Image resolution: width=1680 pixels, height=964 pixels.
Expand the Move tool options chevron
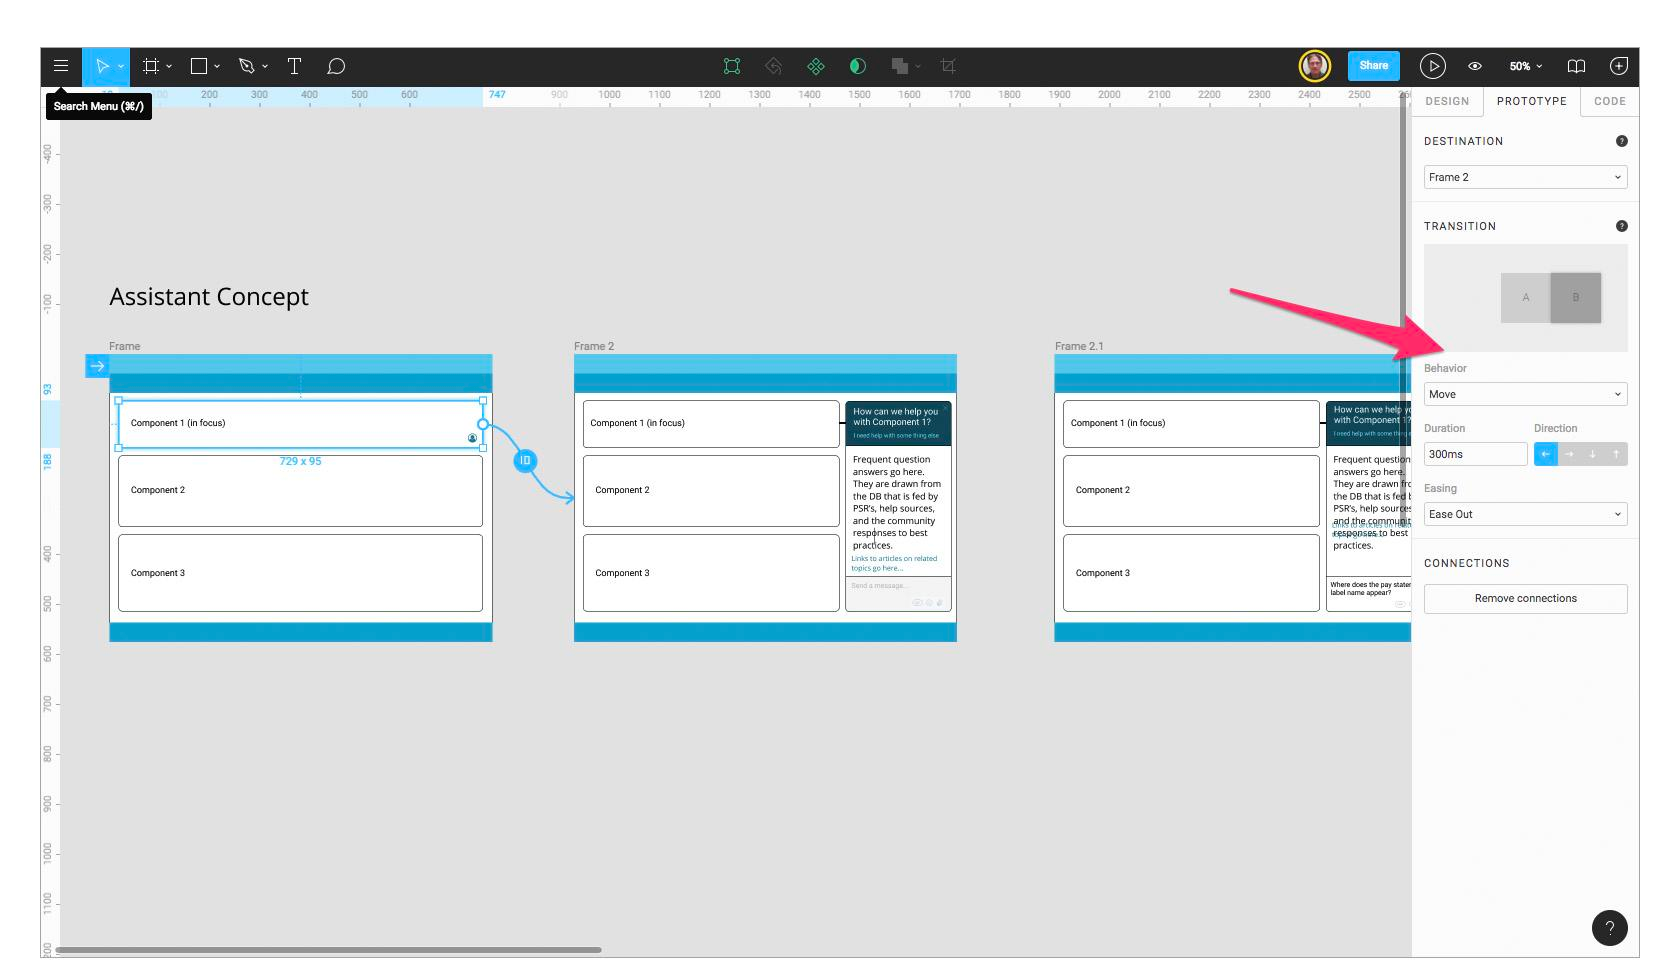[121, 66]
